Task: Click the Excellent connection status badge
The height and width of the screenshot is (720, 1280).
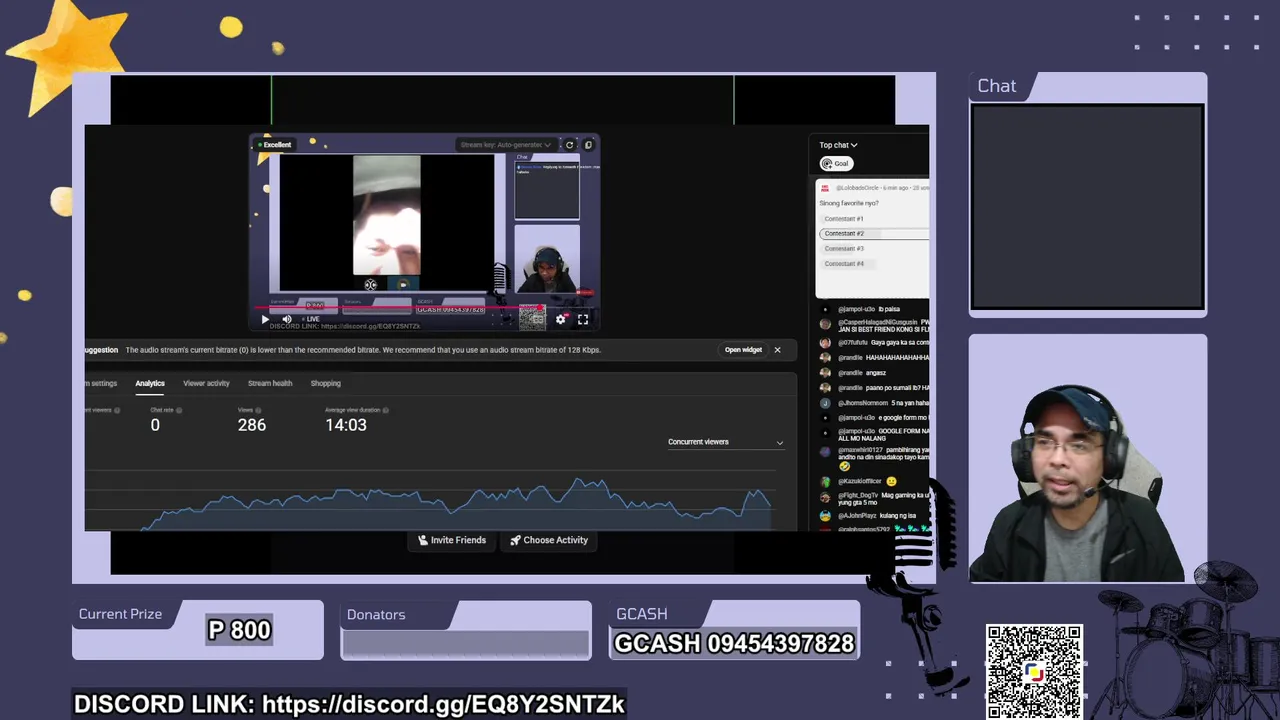Action: [274, 145]
